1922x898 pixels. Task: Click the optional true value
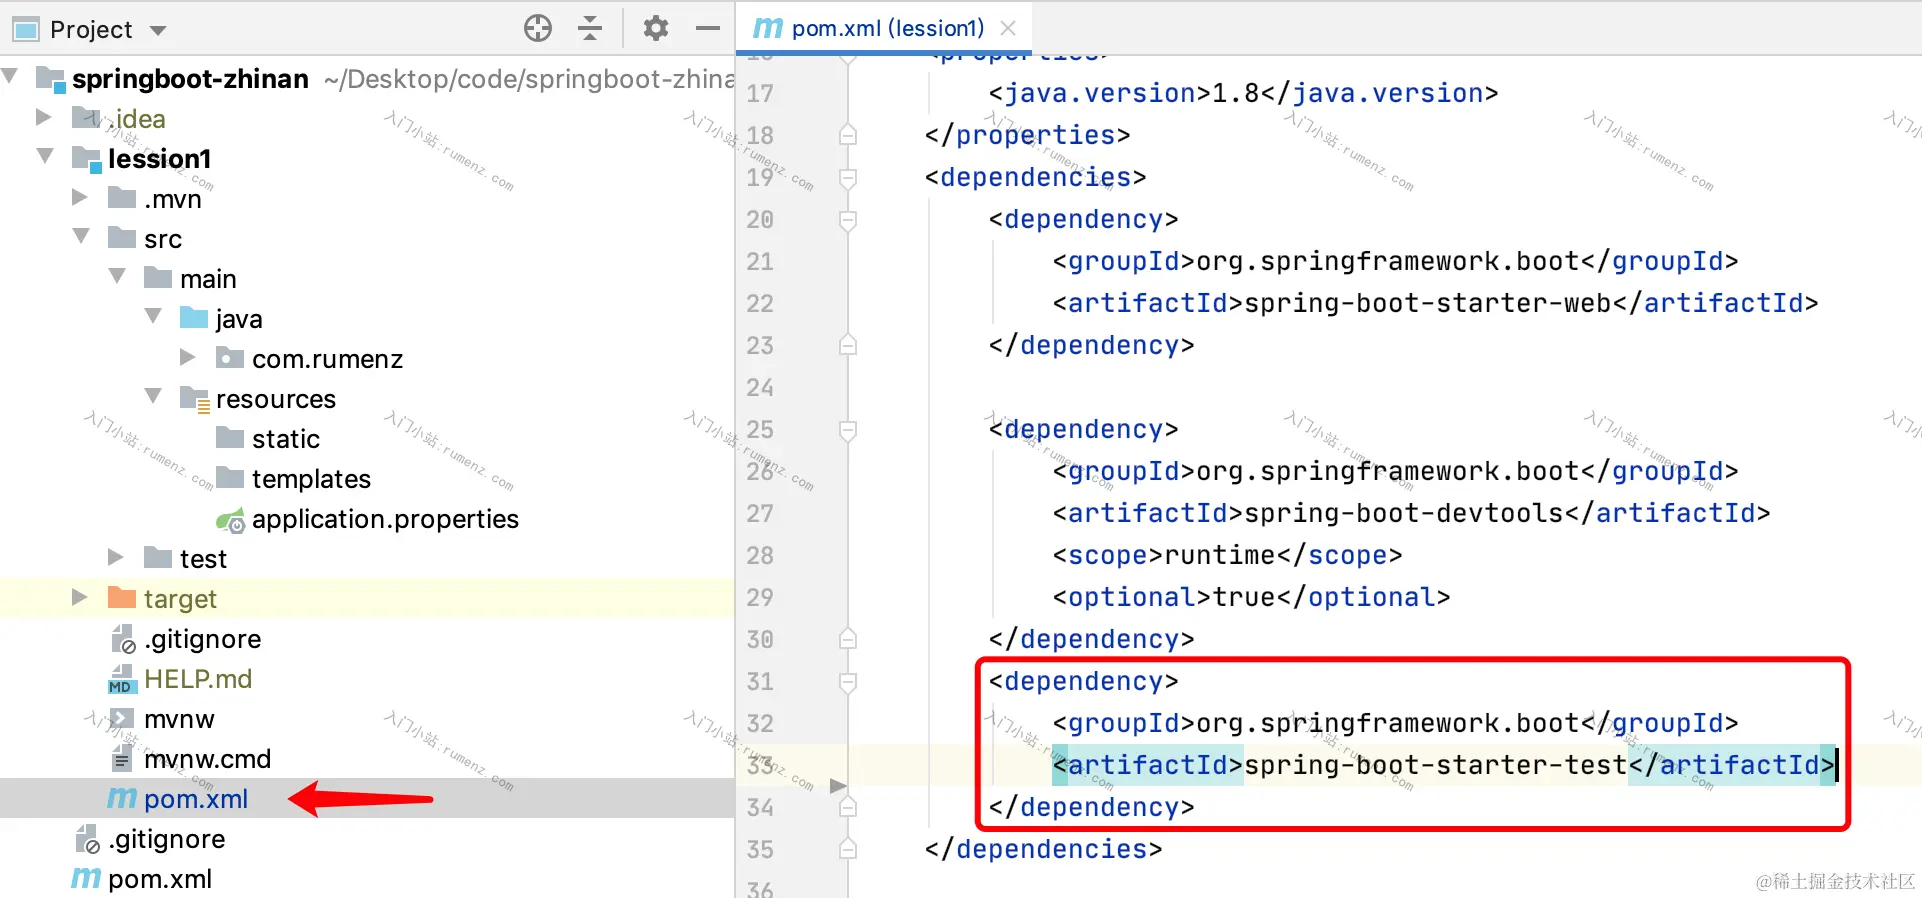(x=1244, y=597)
